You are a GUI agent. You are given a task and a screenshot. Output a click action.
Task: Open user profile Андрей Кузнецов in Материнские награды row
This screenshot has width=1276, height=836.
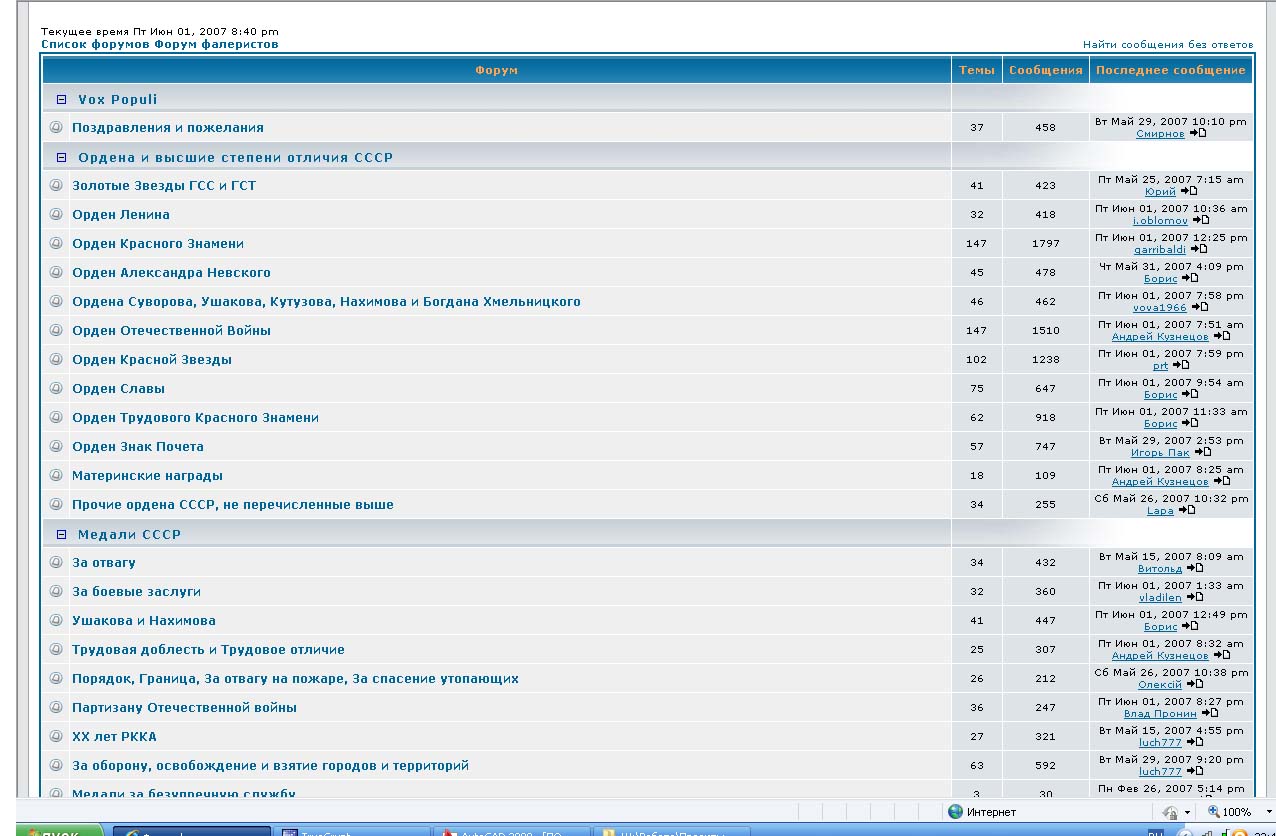click(x=1159, y=481)
